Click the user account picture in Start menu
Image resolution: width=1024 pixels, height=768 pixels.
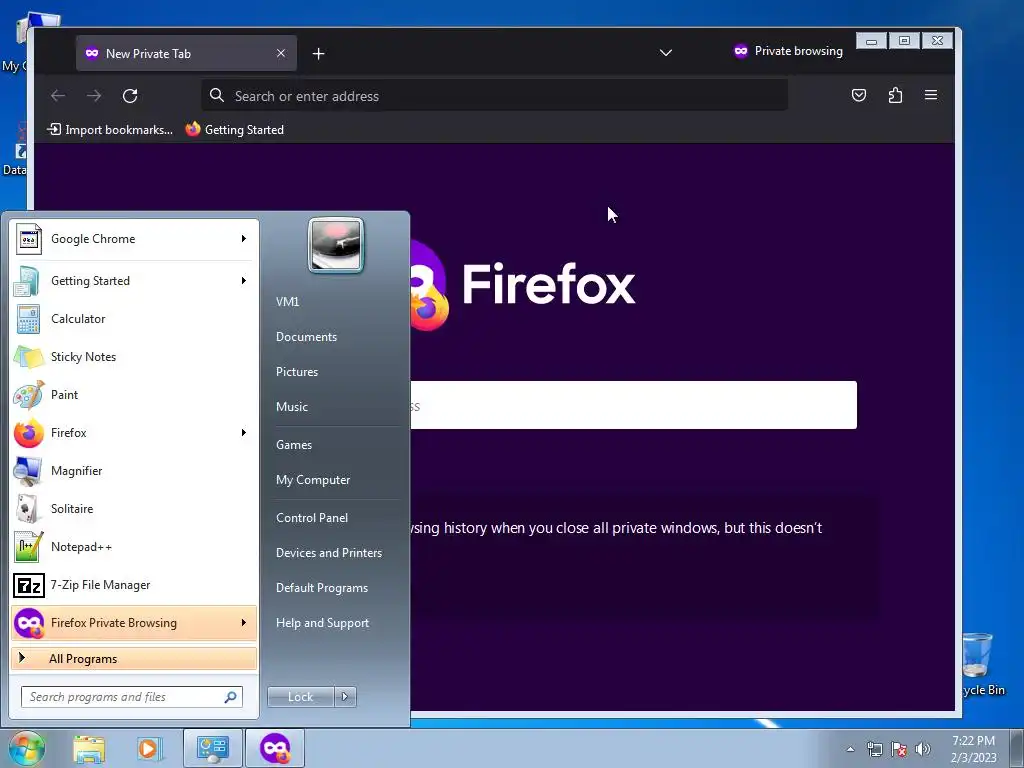tap(336, 245)
